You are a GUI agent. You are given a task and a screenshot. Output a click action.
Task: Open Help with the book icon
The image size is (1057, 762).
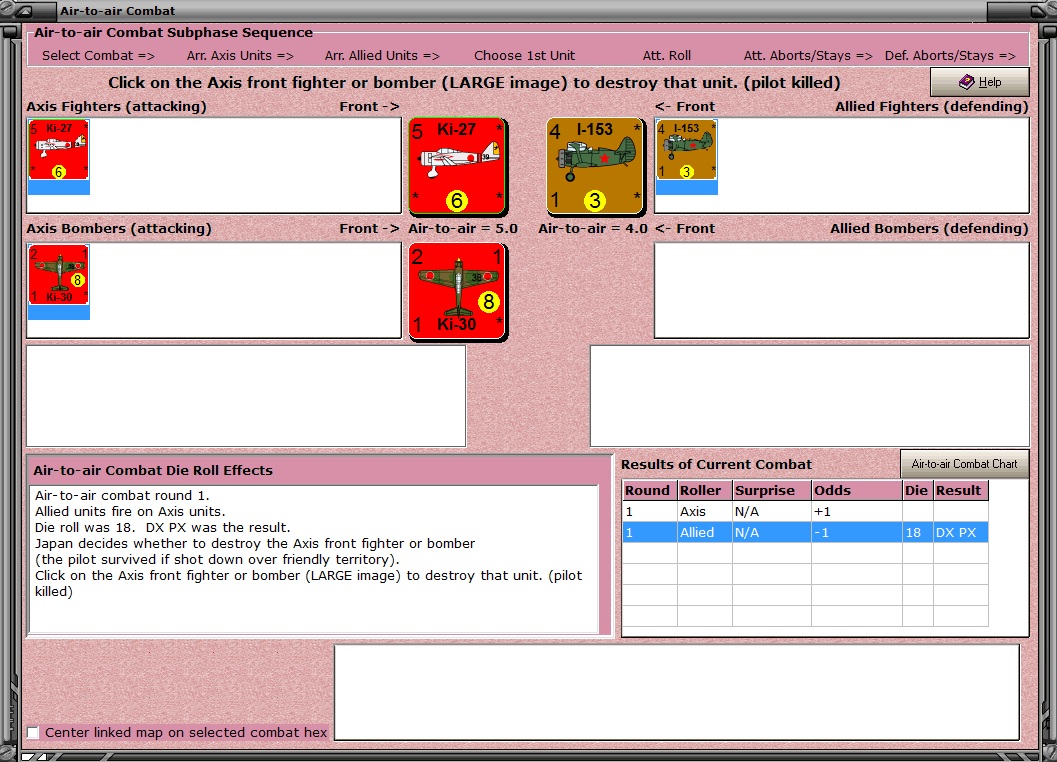[979, 82]
